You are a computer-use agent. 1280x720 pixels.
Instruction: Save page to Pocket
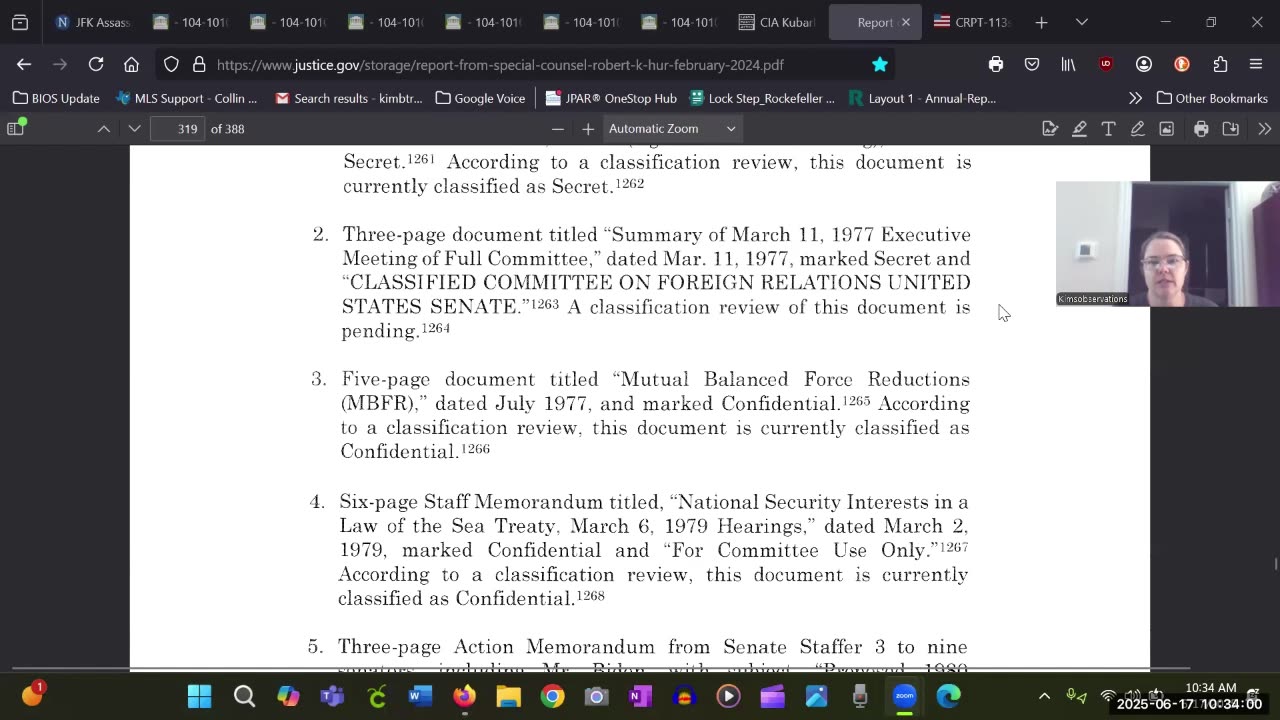1032,64
